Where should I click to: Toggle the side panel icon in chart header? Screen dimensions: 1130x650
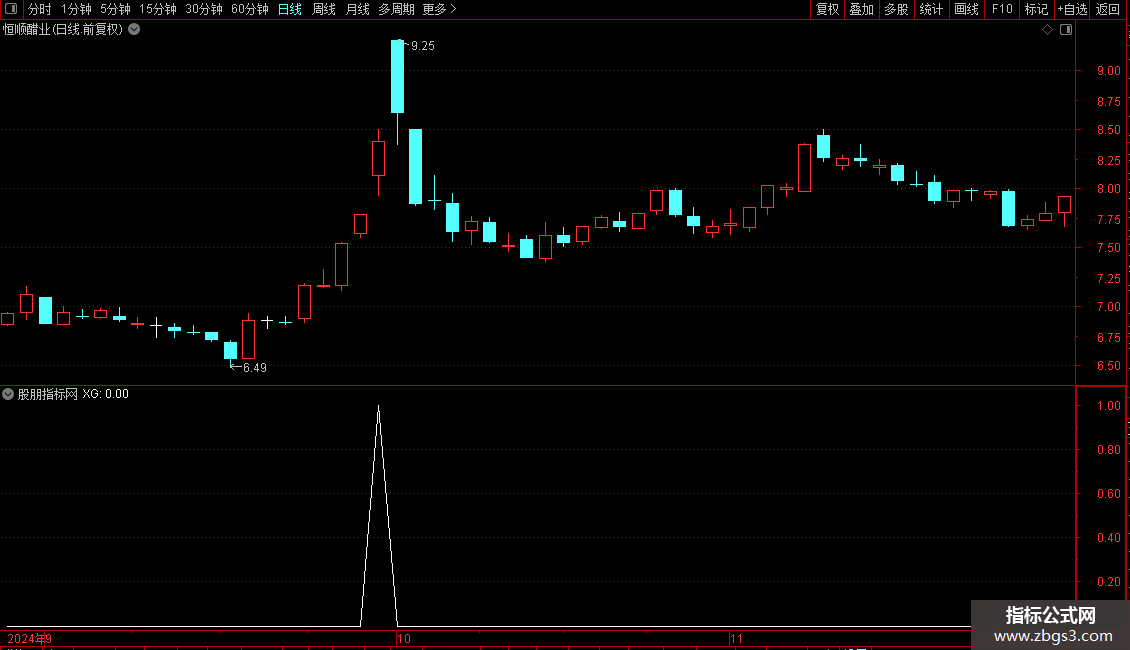coord(1066,30)
